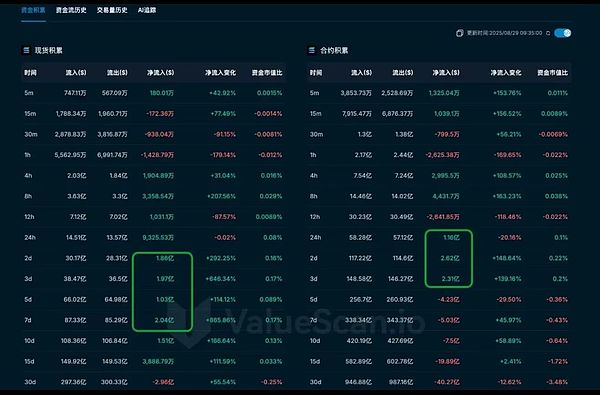Click the -1,428.79万 net inflow value
This screenshot has width=600, height=395.
coord(157,155)
